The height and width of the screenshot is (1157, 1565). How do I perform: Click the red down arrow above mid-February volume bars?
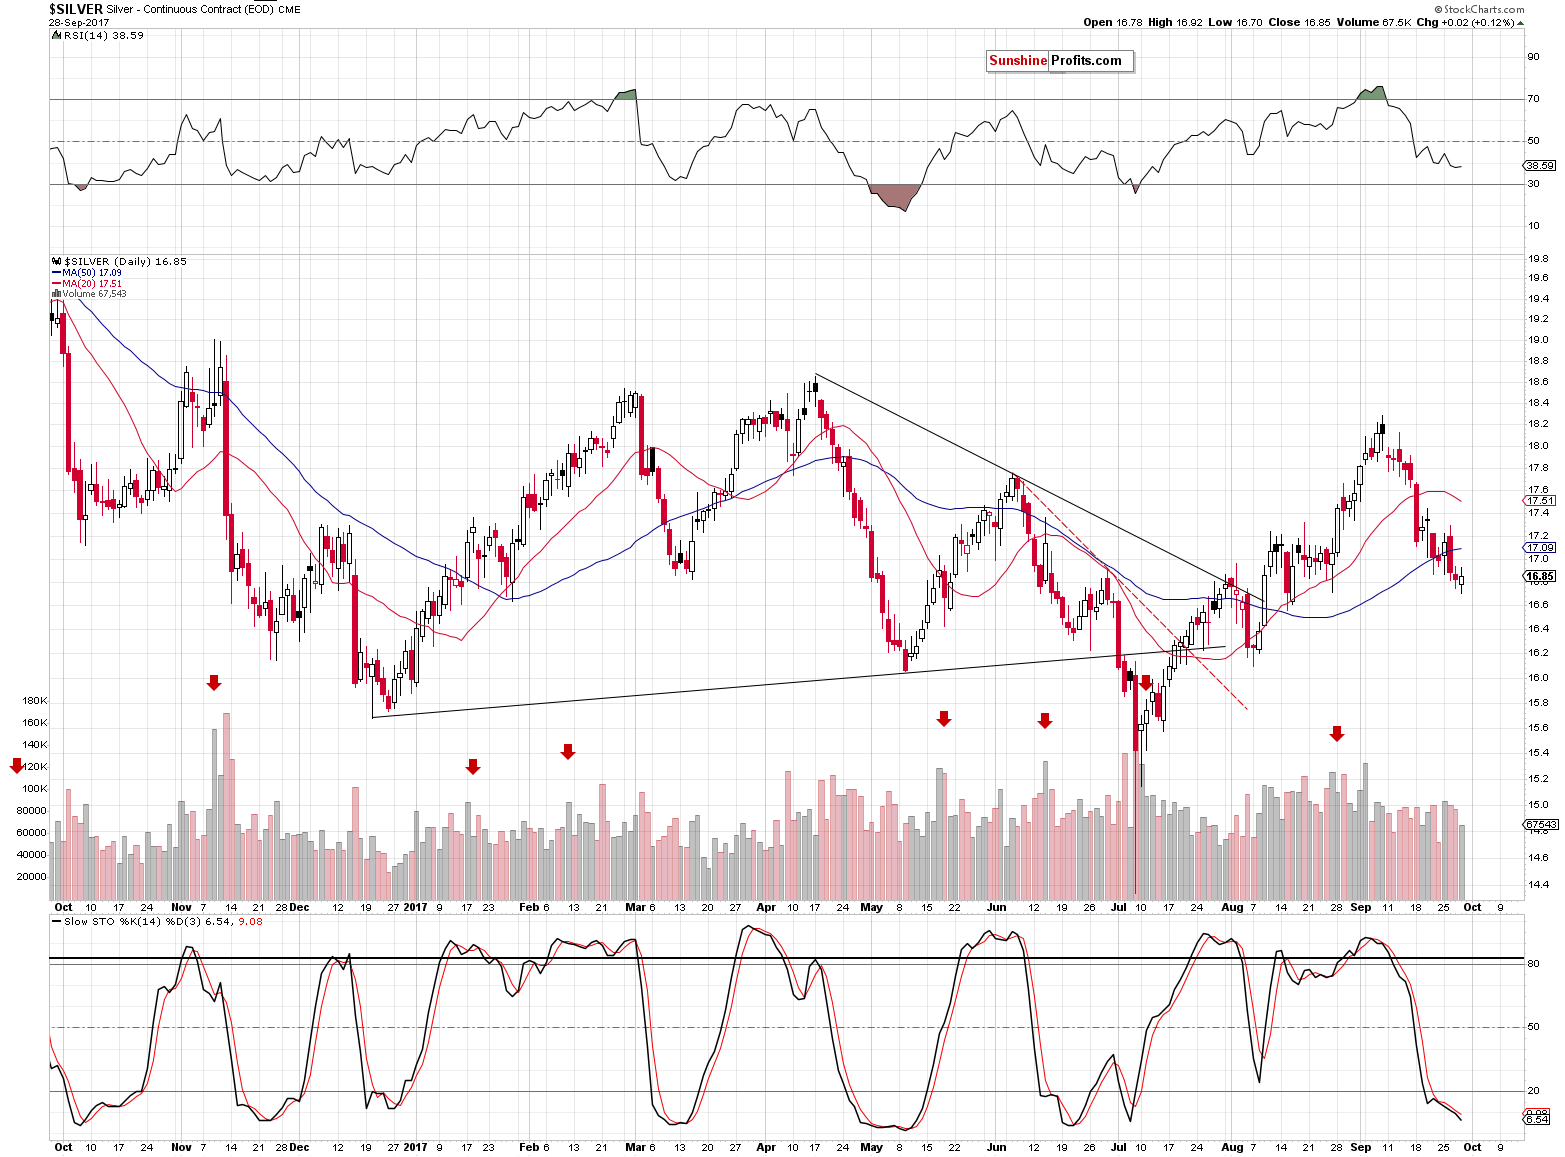coord(568,751)
